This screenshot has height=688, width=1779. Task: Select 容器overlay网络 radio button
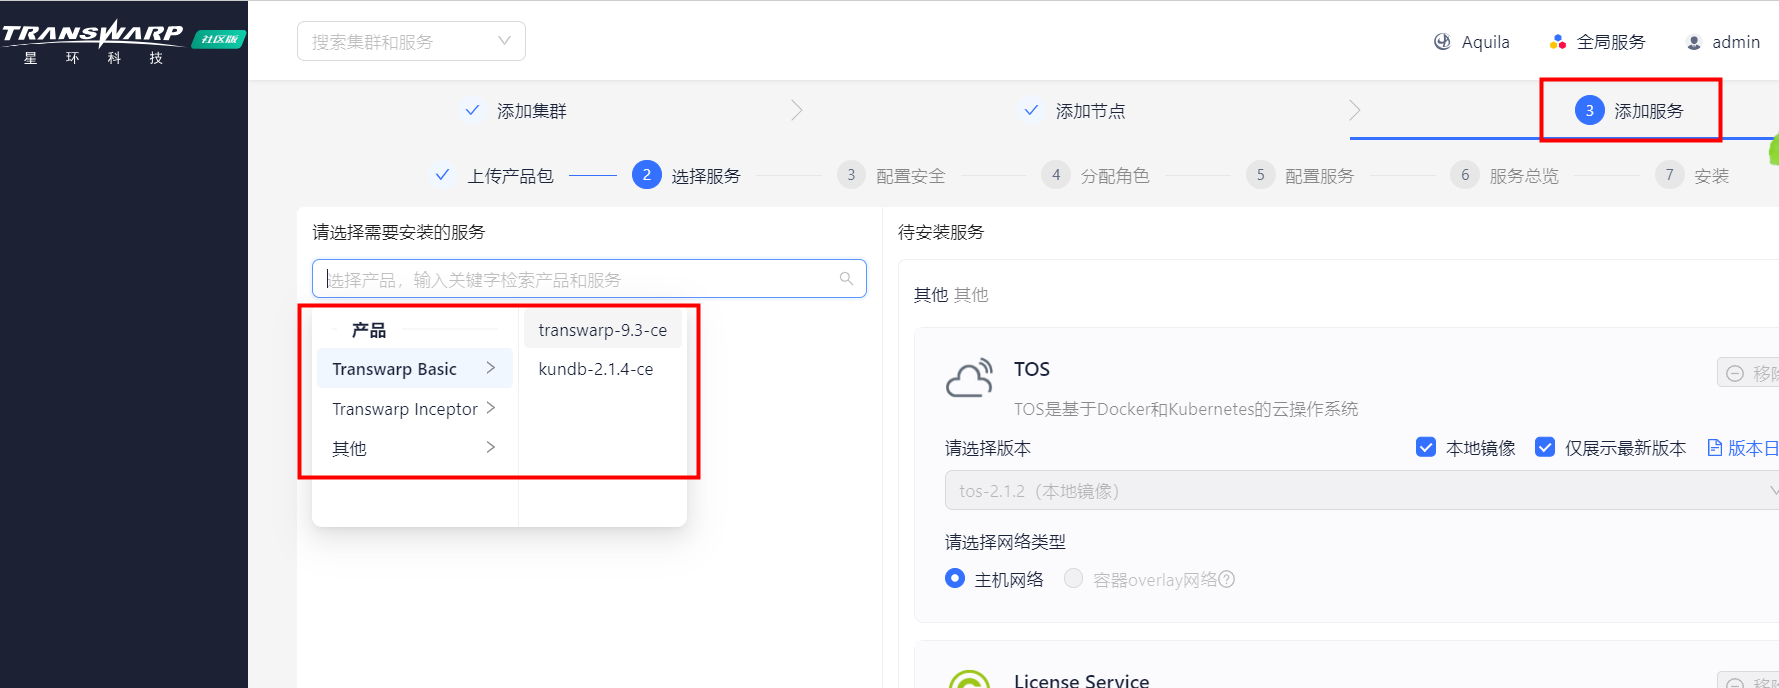tap(1073, 578)
